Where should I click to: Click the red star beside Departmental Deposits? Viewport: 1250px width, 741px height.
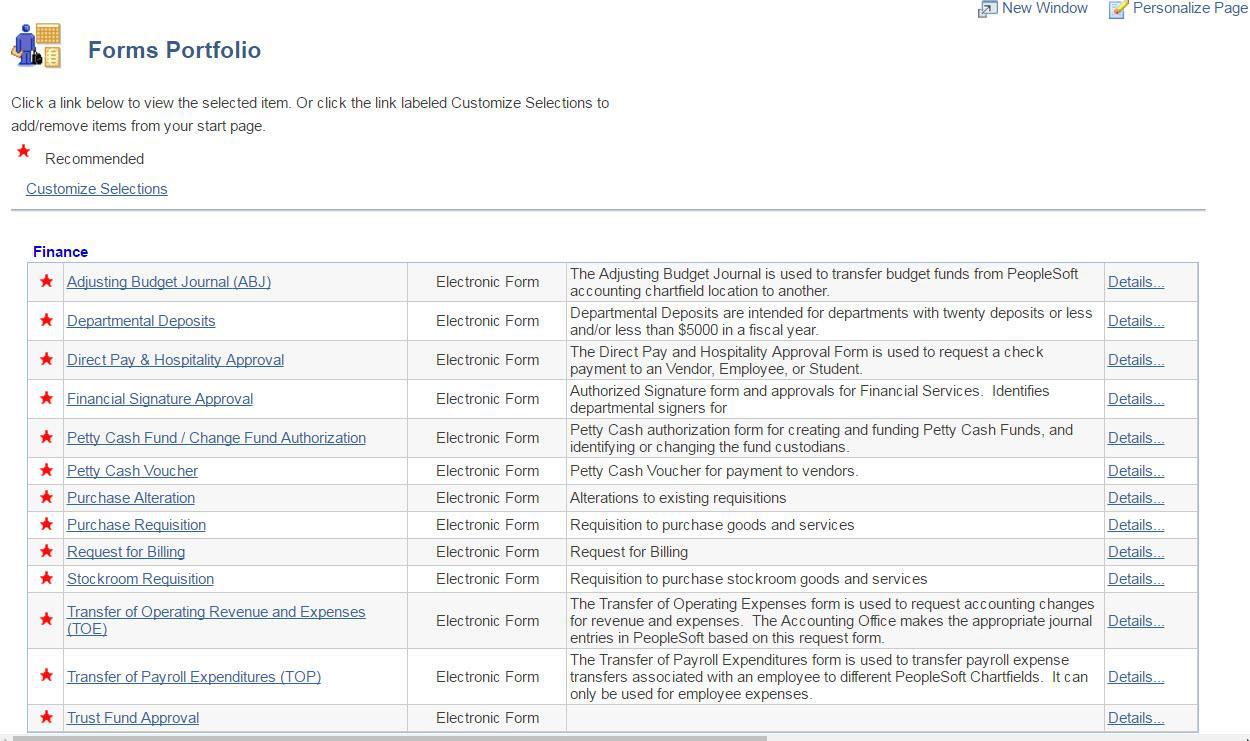46,321
